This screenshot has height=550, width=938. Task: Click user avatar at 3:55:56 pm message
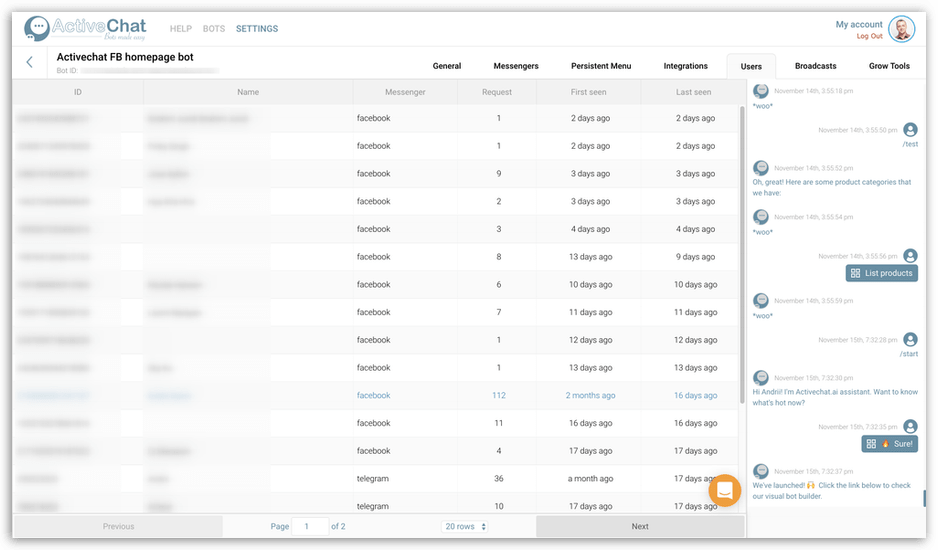[910, 256]
